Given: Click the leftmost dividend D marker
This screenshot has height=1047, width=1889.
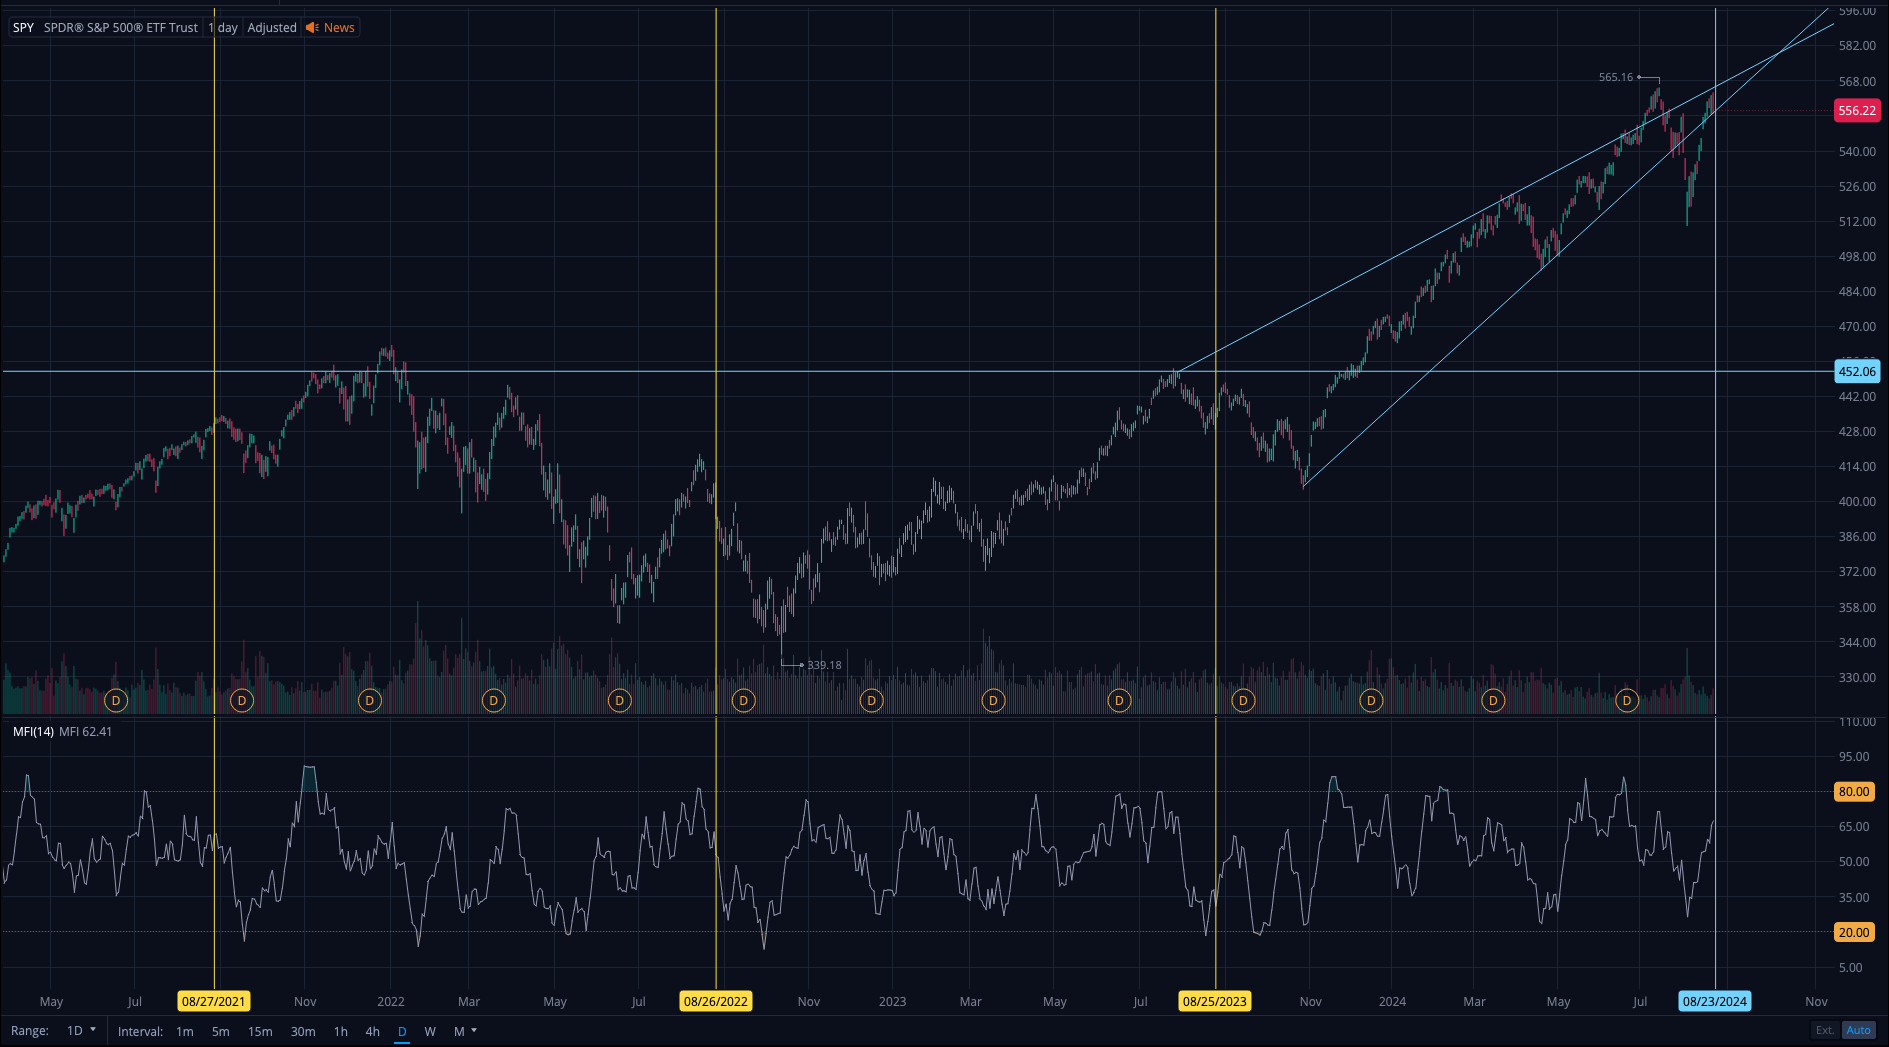Looking at the screenshot, I should (116, 701).
